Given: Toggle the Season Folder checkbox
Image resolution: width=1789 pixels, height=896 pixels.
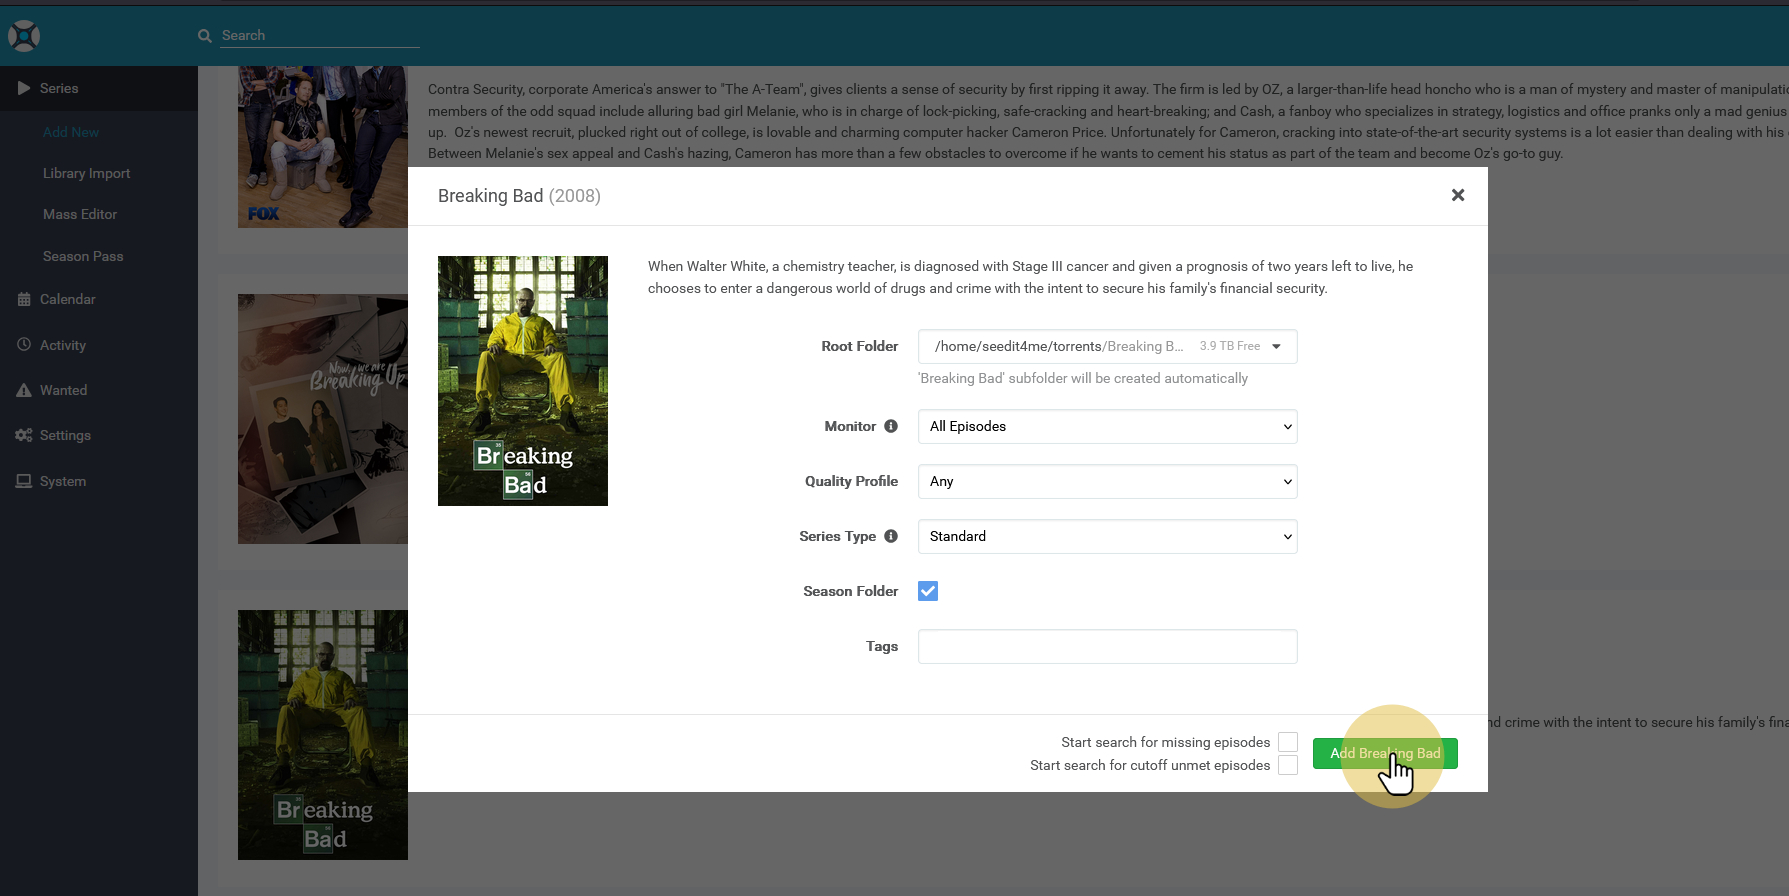Looking at the screenshot, I should click(928, 591).
